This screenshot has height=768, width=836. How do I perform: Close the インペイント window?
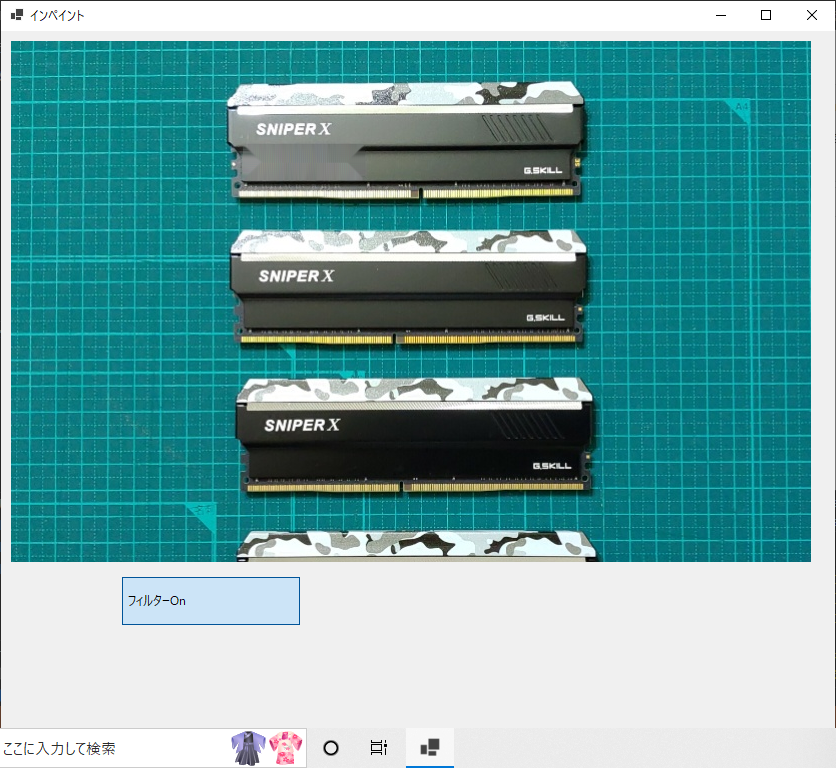click(811, 15)
